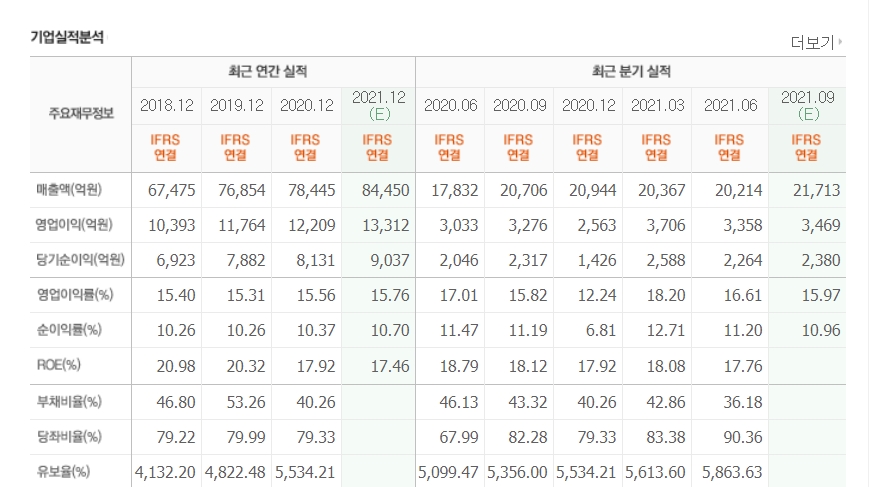Click the operating profit value 3,469
Image resolution: width=869 pixels, height=487 pixels.
(821, 225)
